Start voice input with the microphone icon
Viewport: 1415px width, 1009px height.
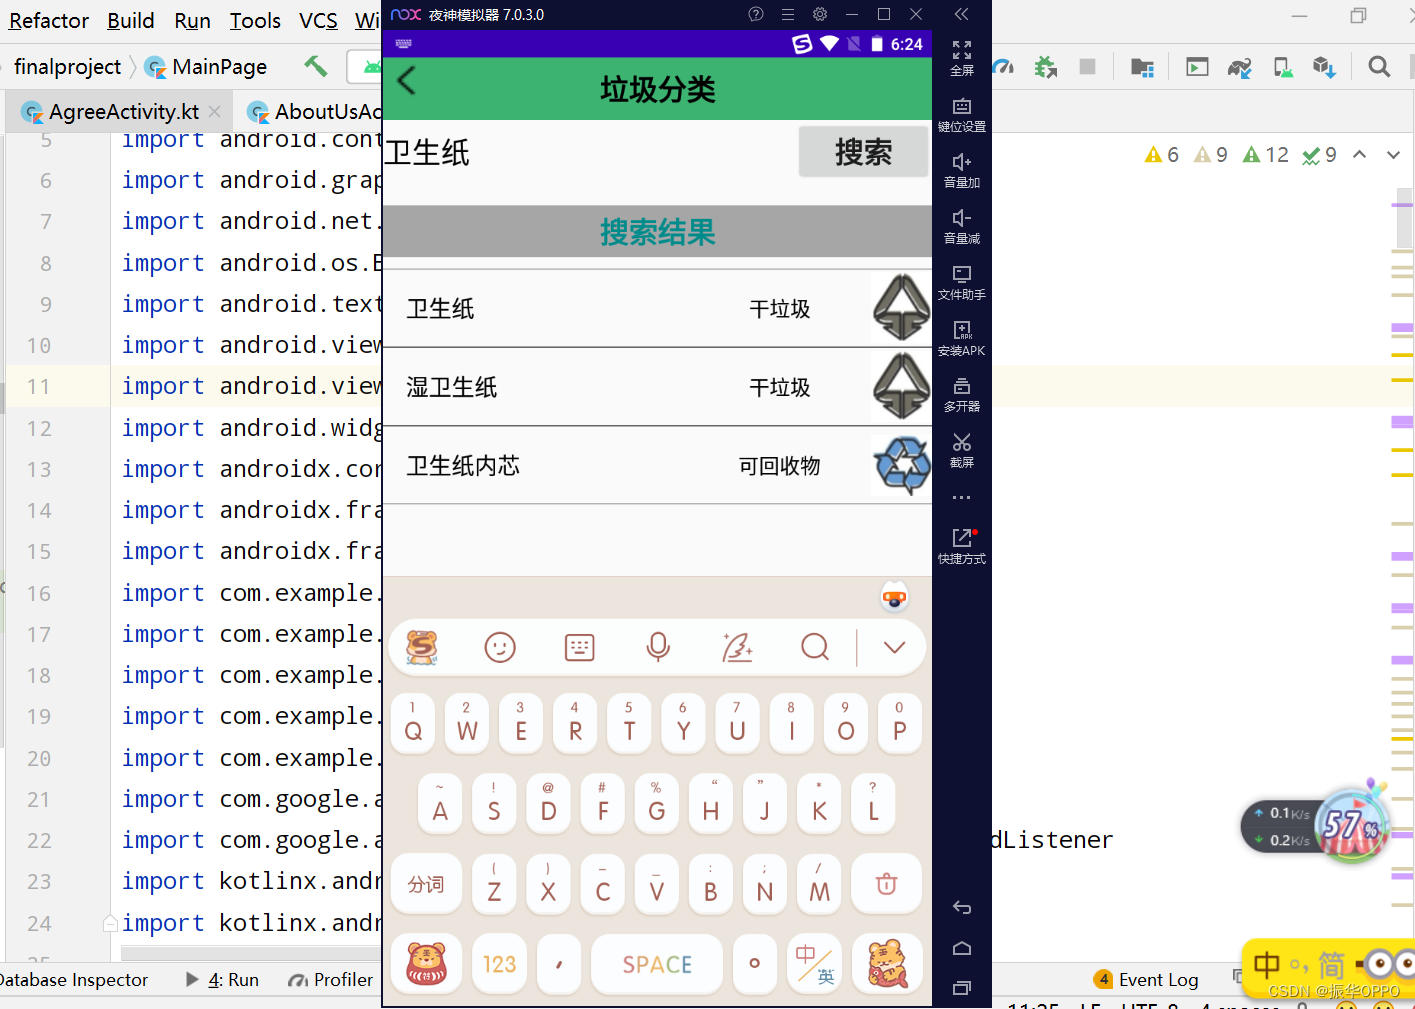pyautogui.click(x=658, y=647)
